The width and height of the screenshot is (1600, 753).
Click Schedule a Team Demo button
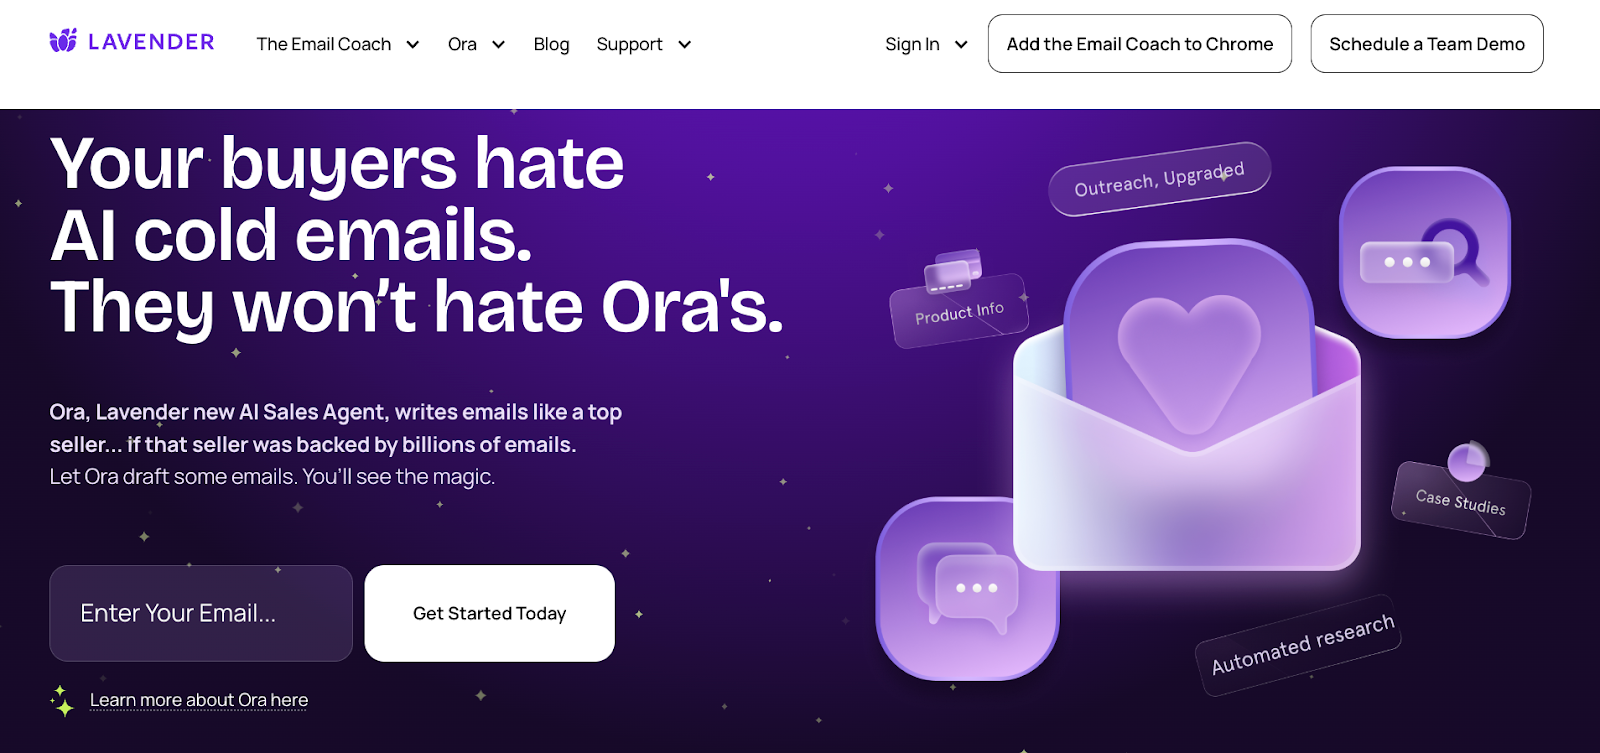pos(1427,44)
